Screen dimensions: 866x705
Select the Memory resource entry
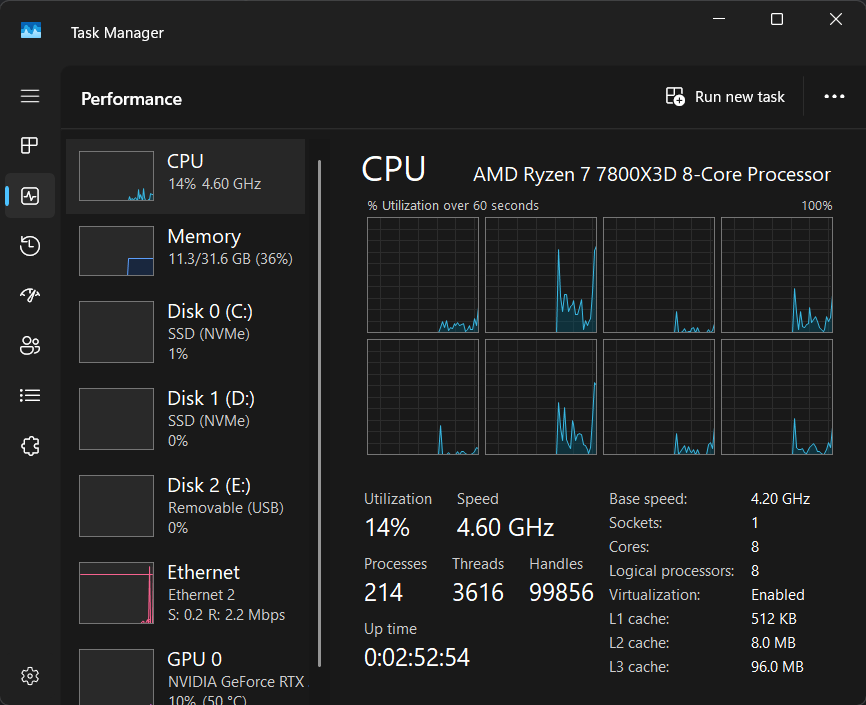186,251
